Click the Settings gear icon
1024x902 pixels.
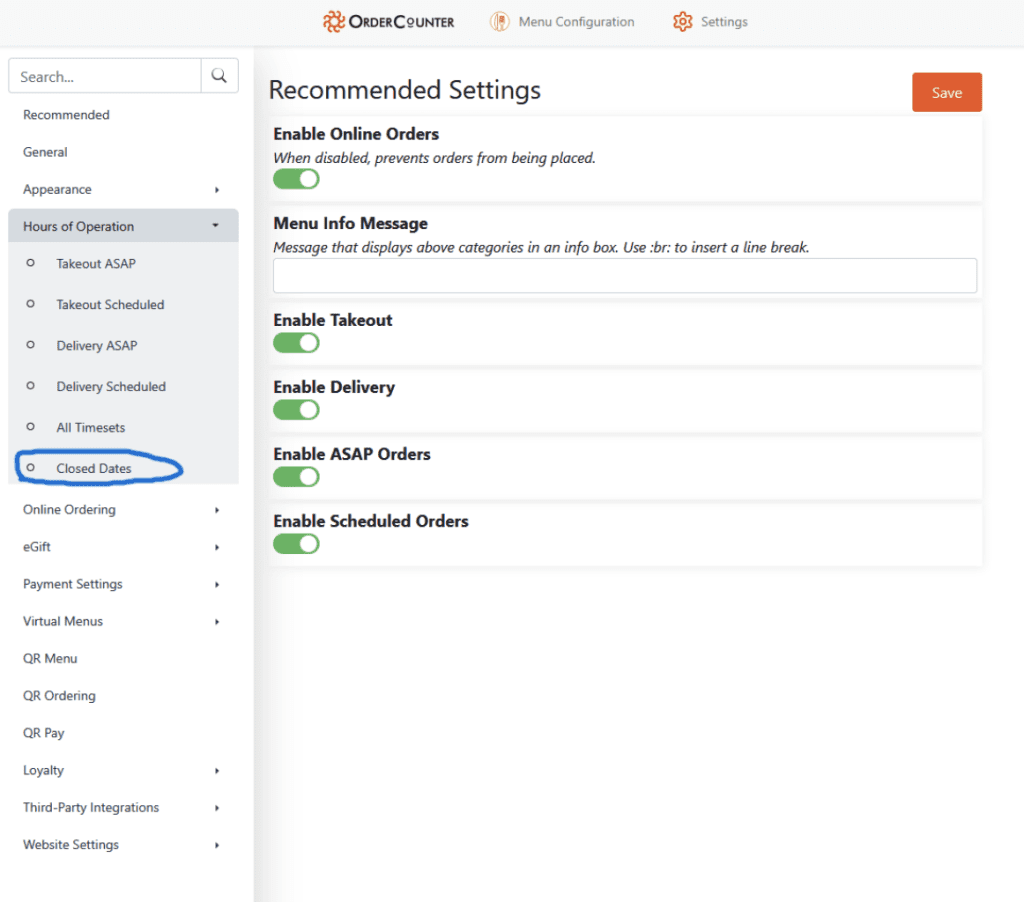[682, 22]
